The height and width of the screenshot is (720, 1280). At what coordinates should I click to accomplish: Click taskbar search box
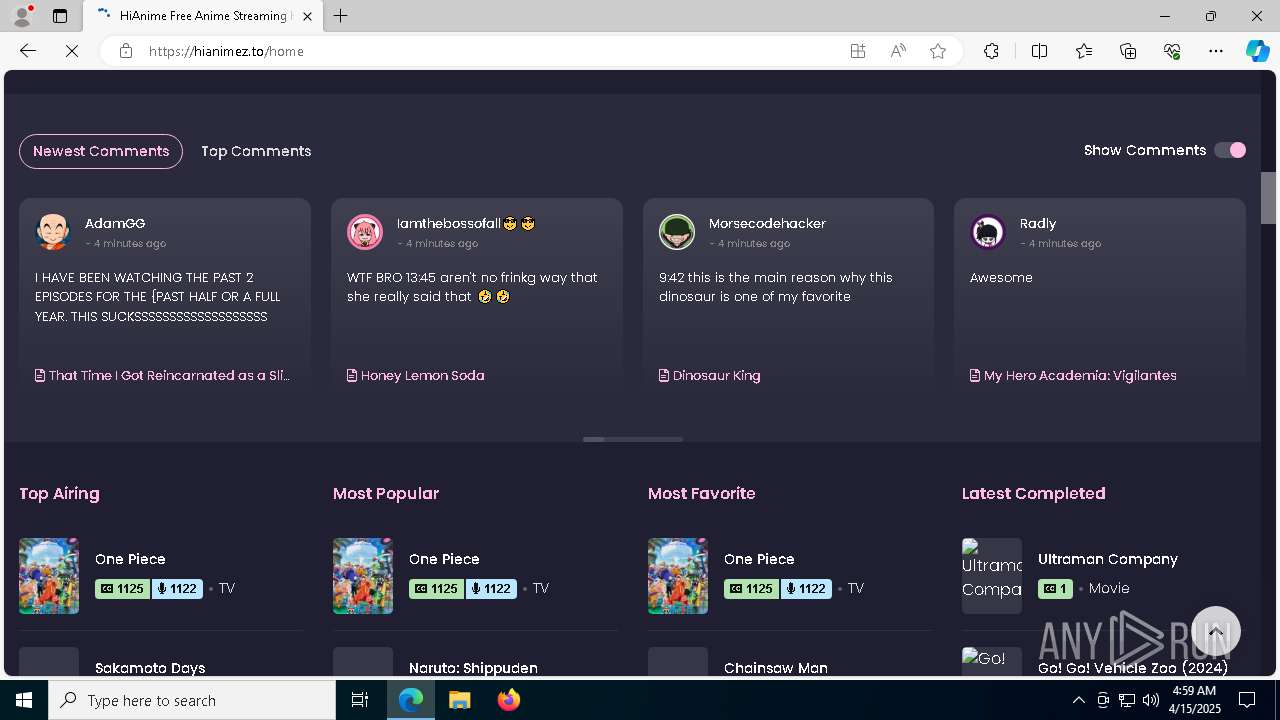coord(192,700)
